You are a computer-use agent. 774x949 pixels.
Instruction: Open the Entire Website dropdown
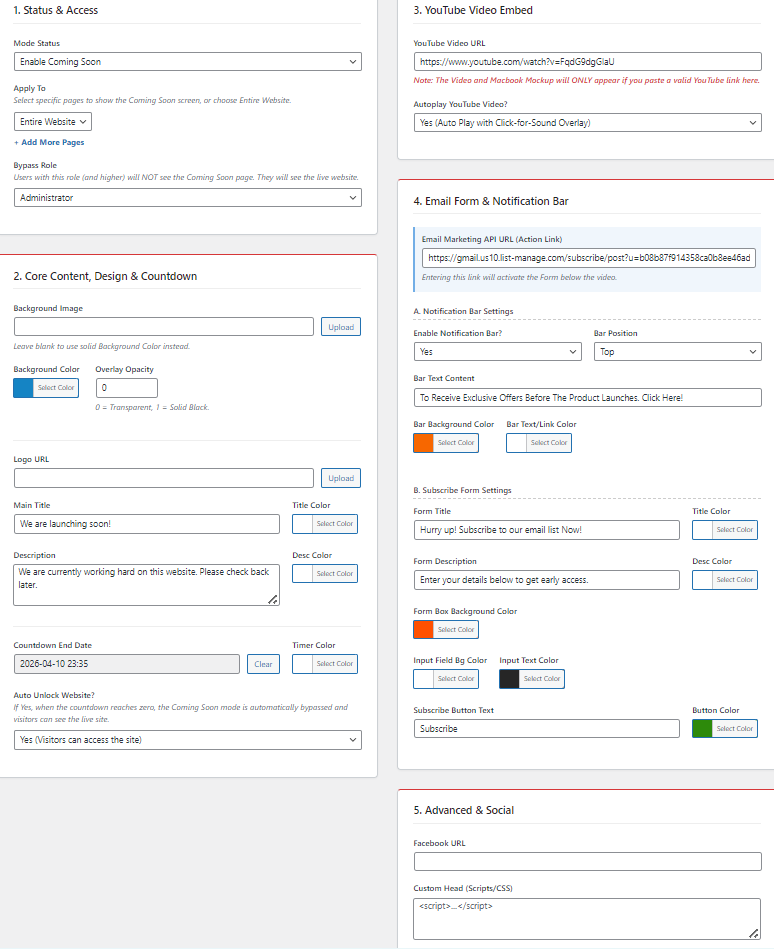point(53,122)
